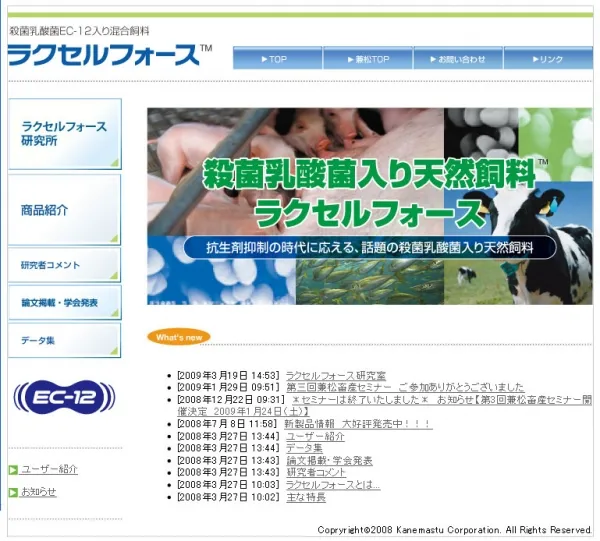Select 研究者コメント sidebar menu item
This screenshot has width=600, height=541.
pos(64,265)
